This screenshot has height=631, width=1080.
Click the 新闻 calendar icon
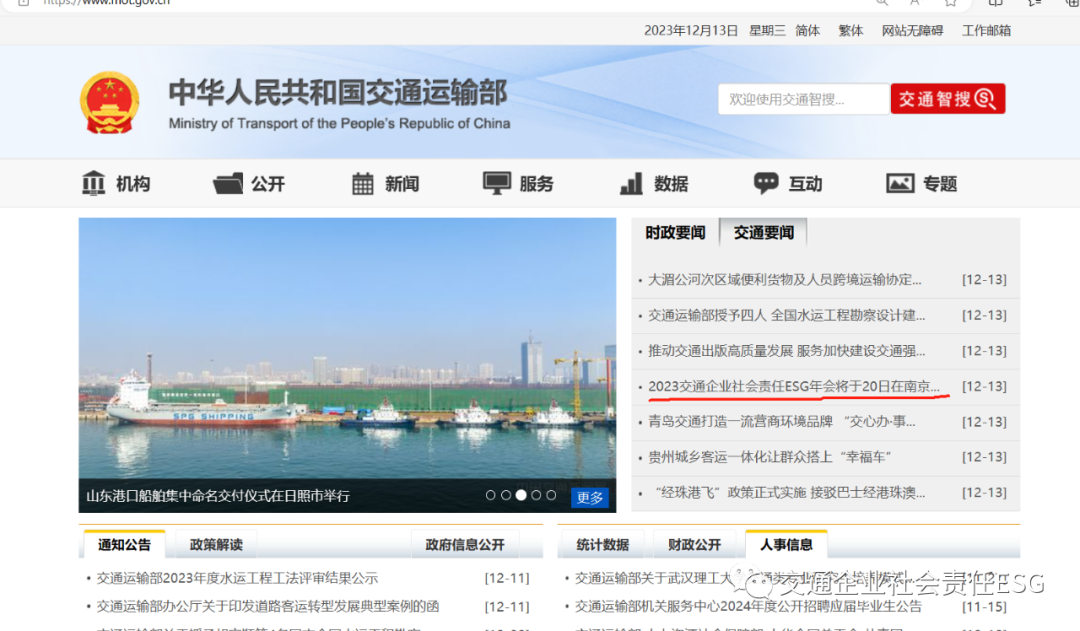pyautogui.click(x=362, y=183)
